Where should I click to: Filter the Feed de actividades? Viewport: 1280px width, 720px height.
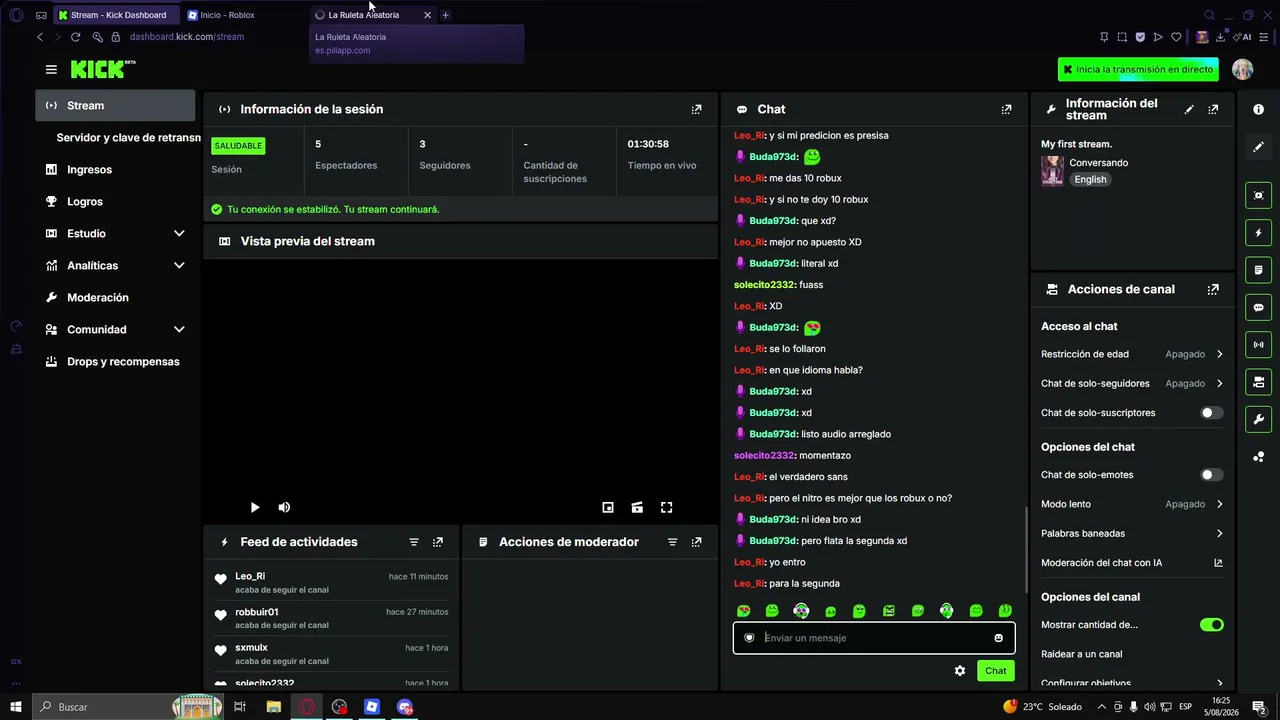pos(413,542)
